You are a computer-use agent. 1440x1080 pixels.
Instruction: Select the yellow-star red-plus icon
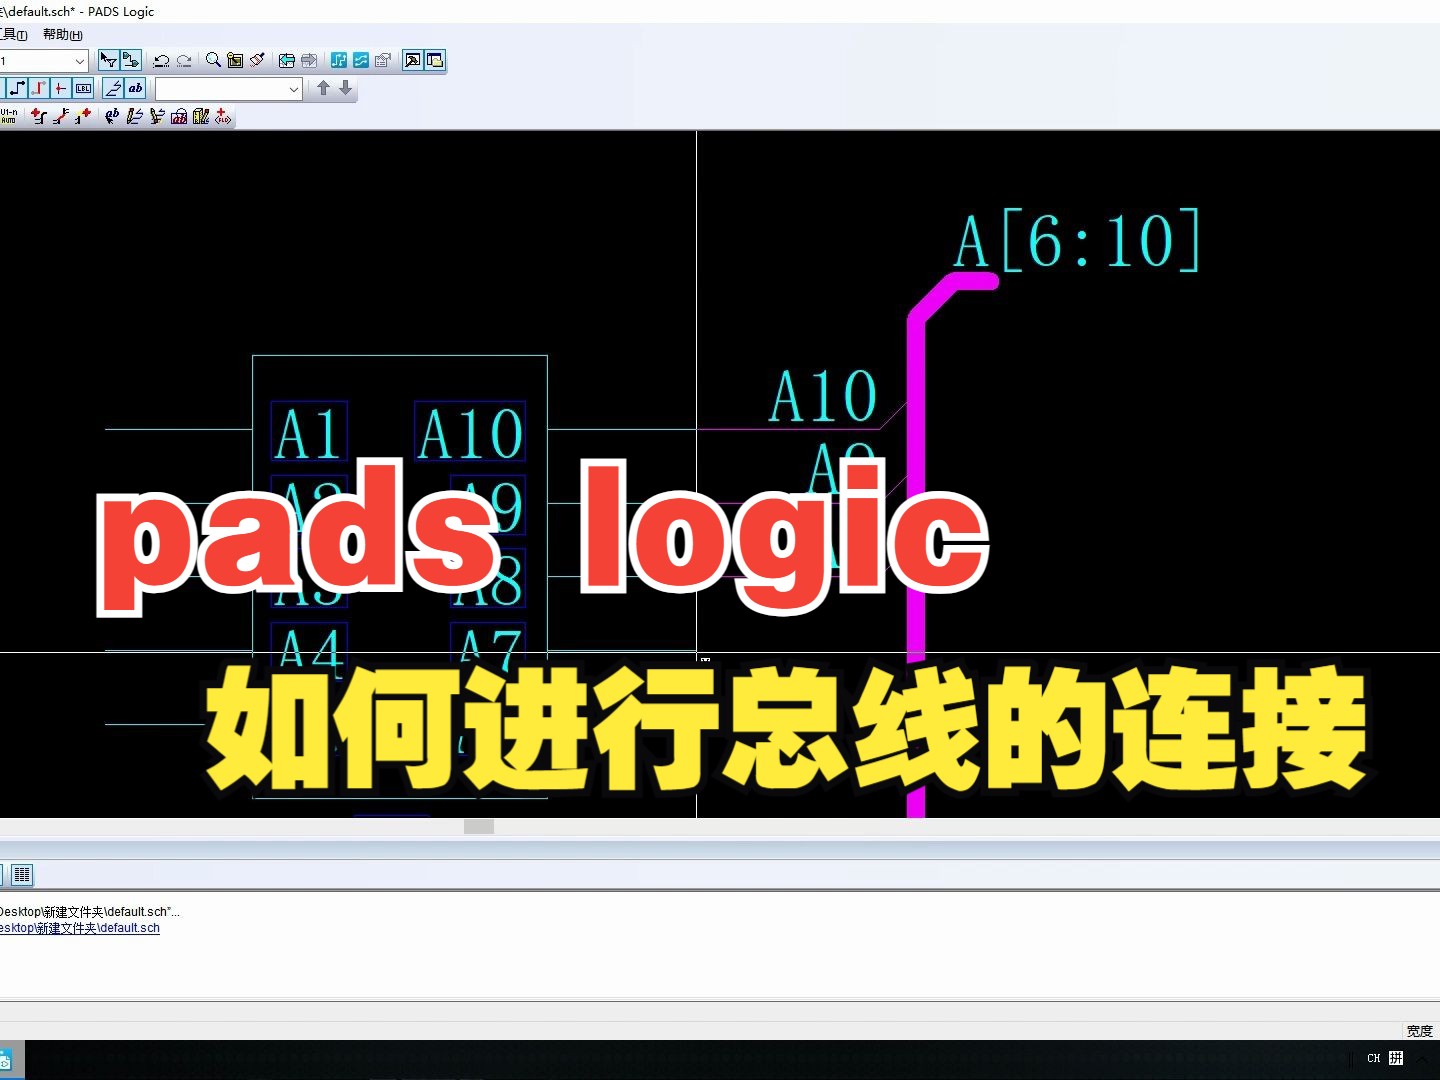pyautogui.click(x=83, y=117)
